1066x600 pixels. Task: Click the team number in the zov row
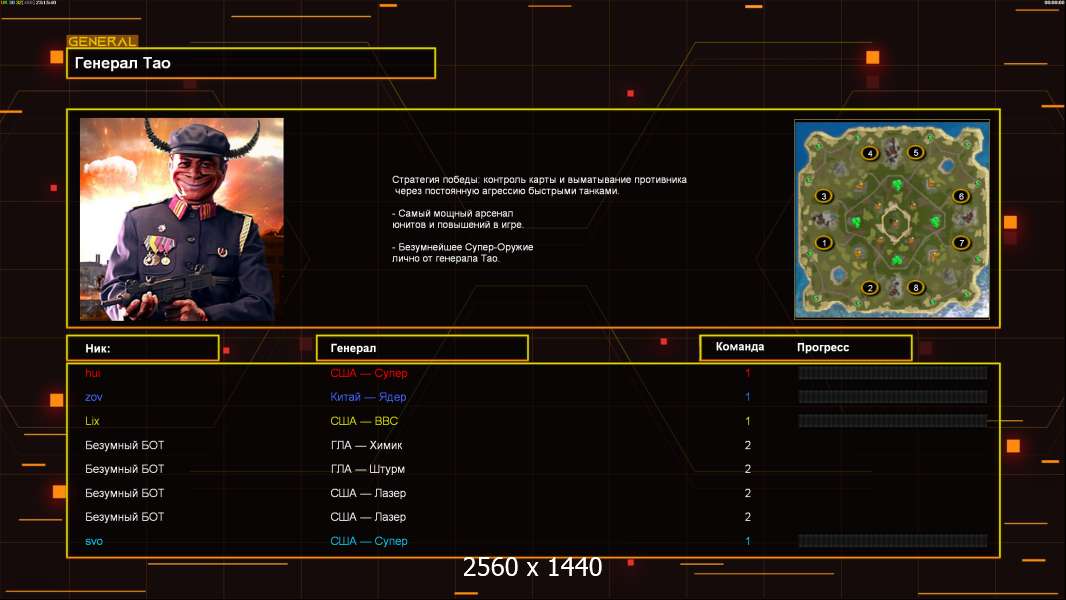click(x=747, y=397)
